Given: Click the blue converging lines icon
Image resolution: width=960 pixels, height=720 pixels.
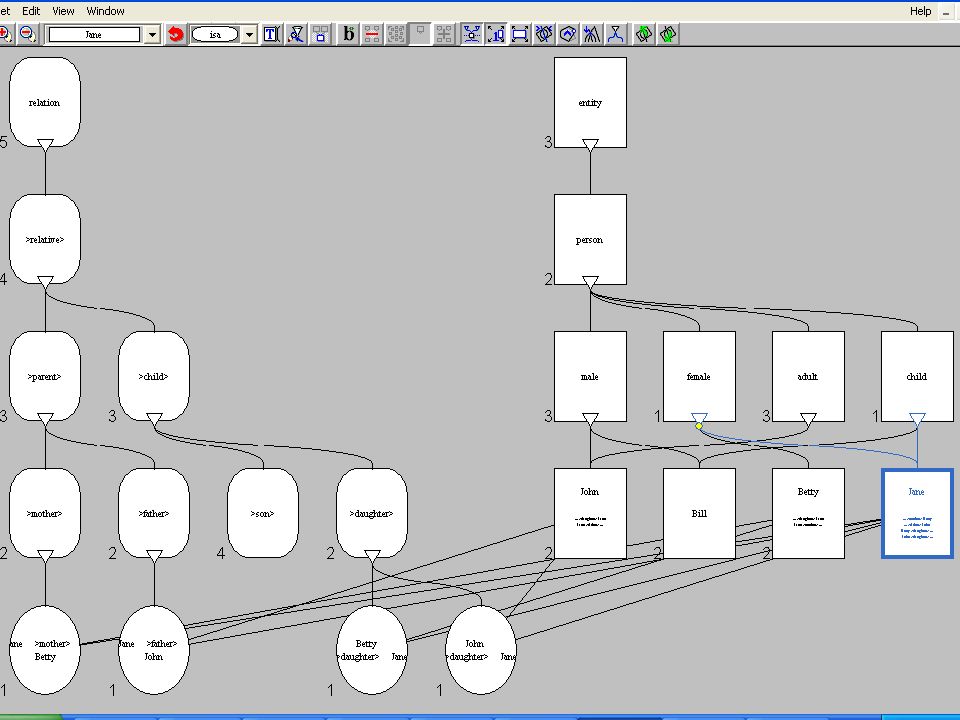Looking at the screenshot, I should [592, 34].
